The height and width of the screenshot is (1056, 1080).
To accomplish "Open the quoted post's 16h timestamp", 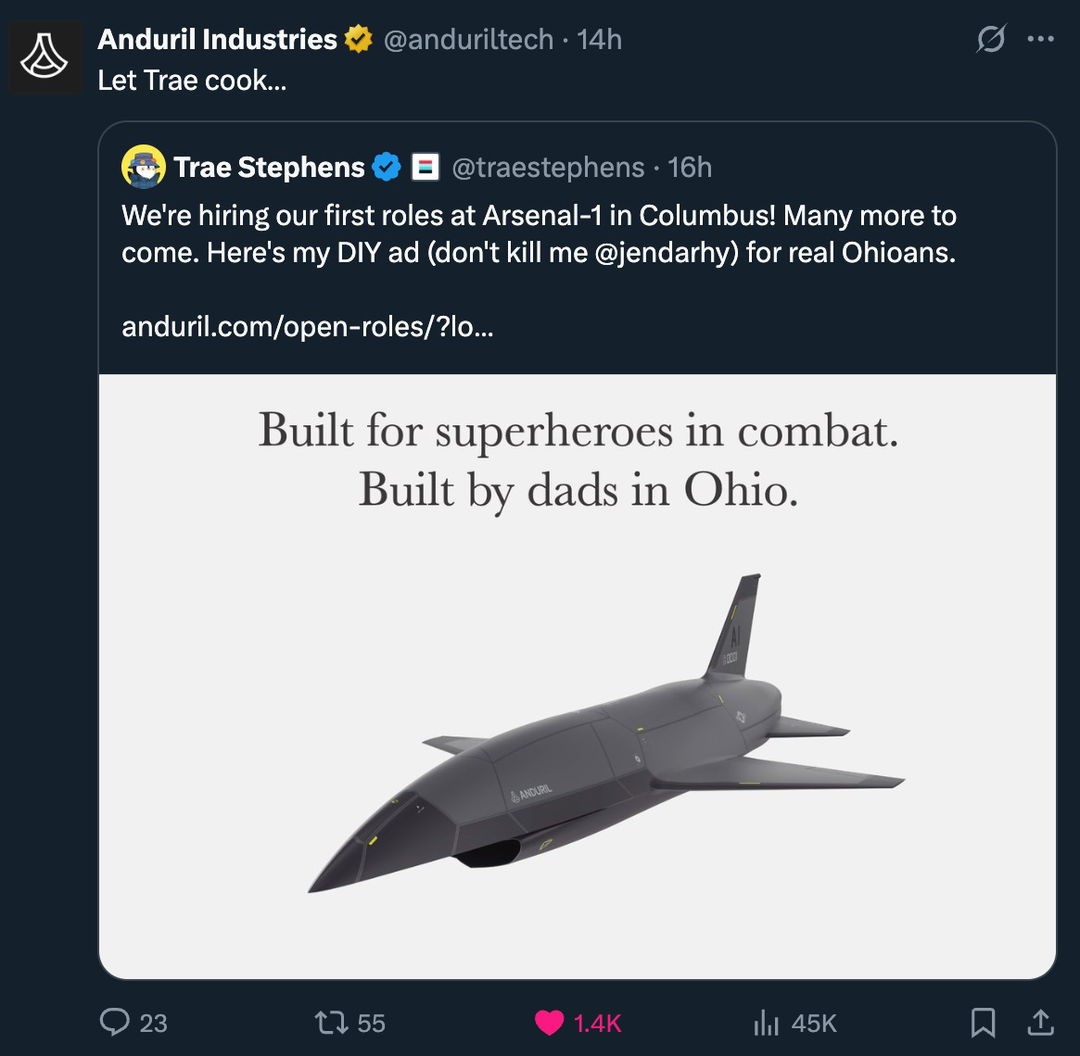I will 690,167.
